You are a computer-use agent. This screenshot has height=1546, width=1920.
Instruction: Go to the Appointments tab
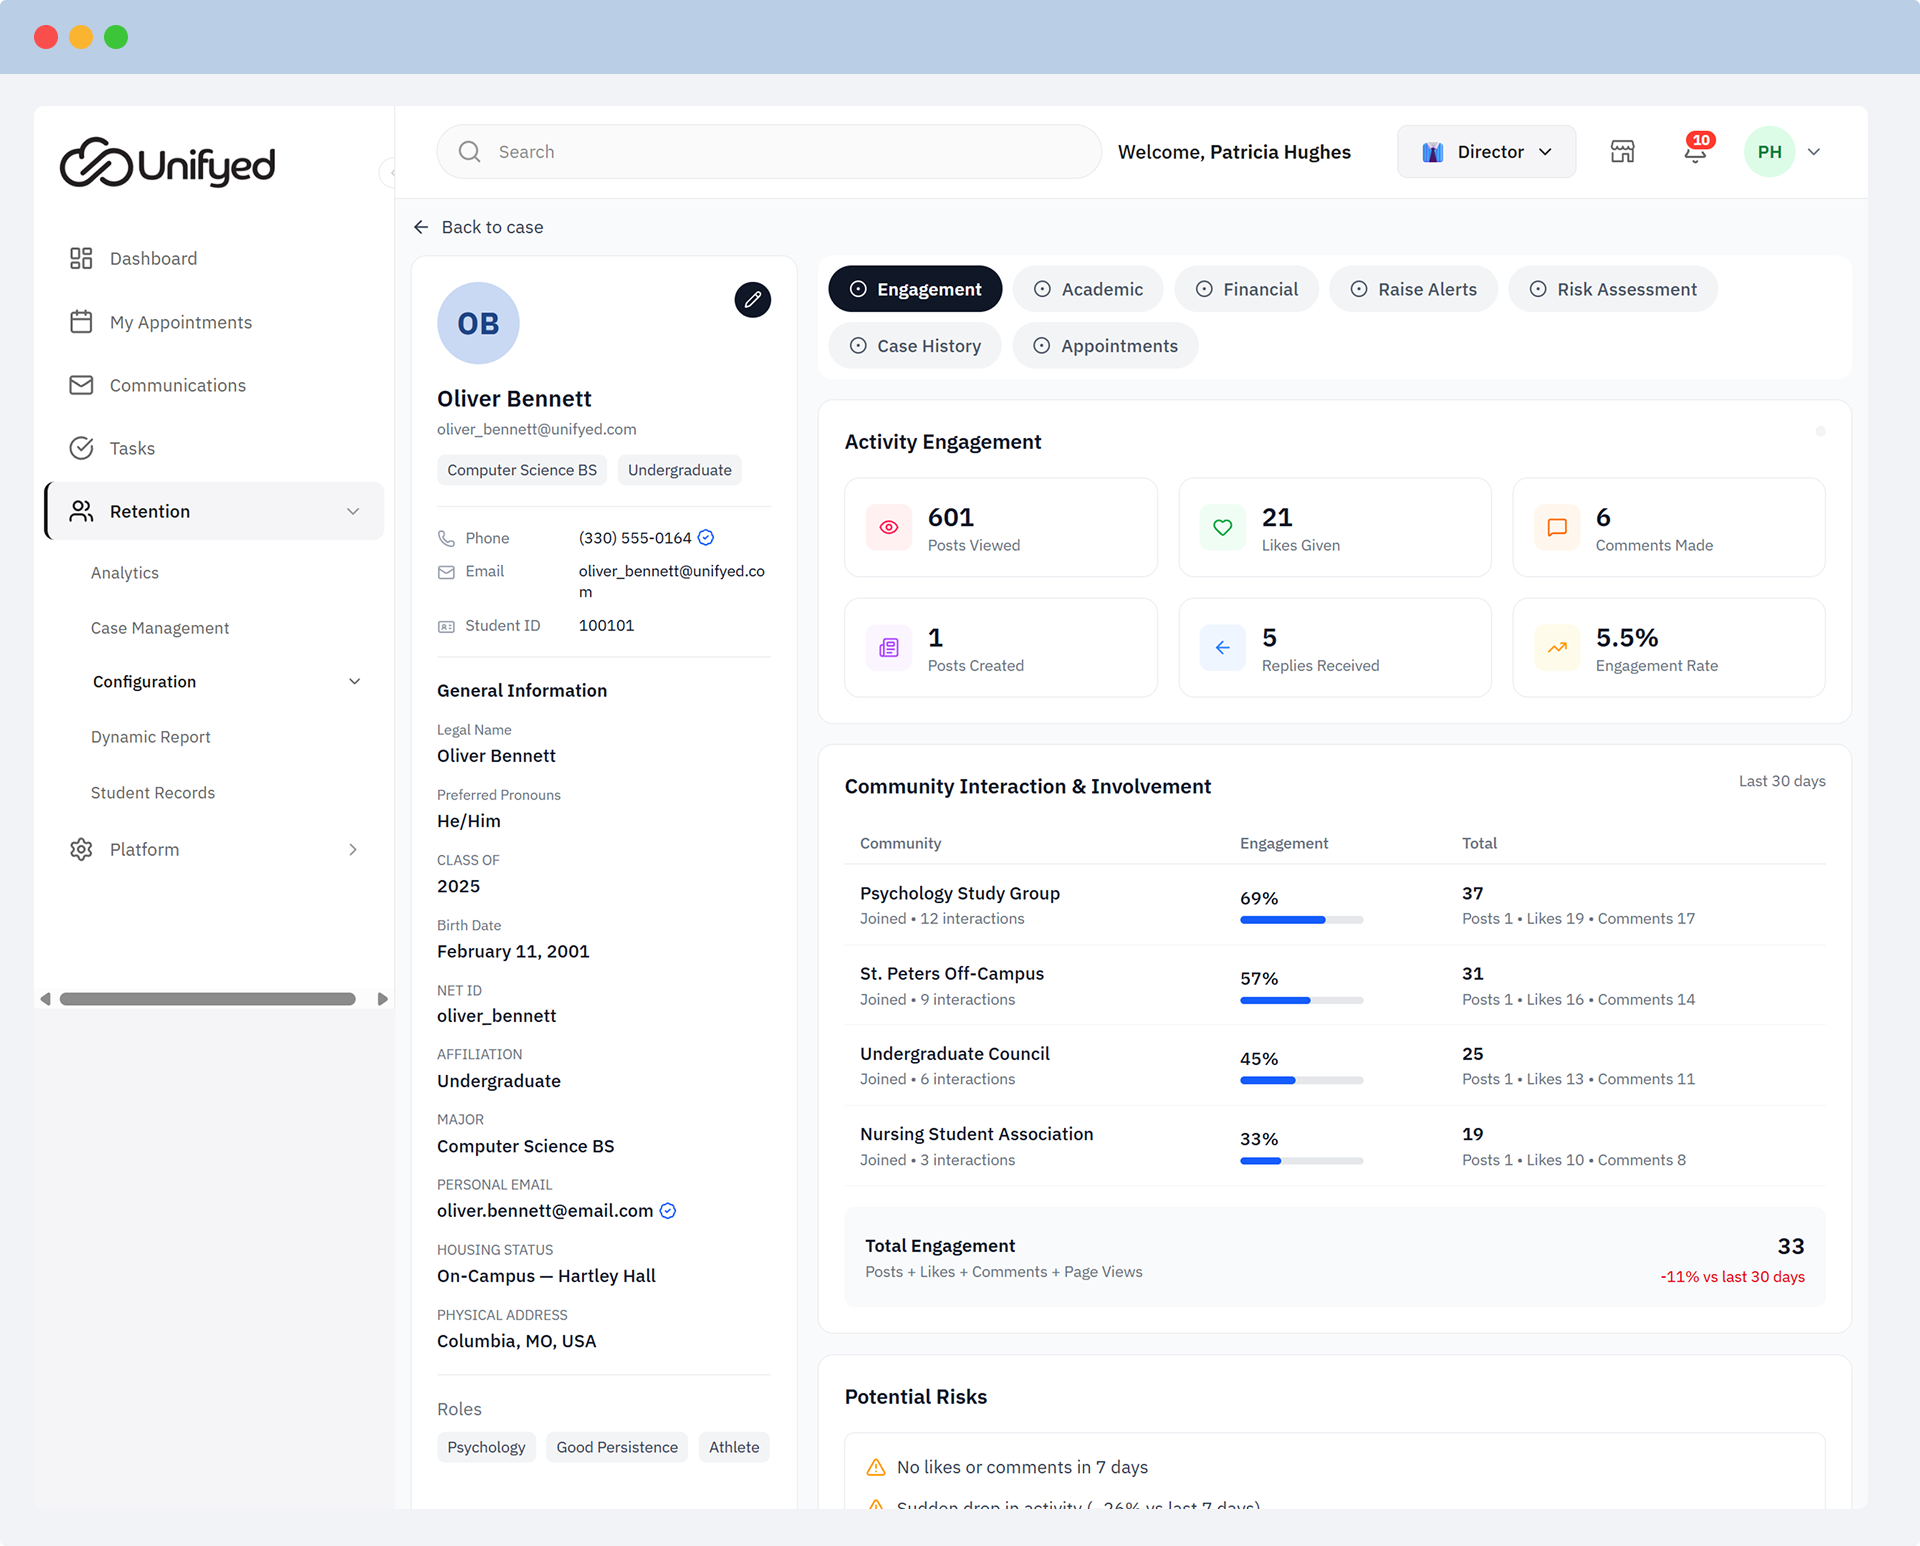point(1105,346)
